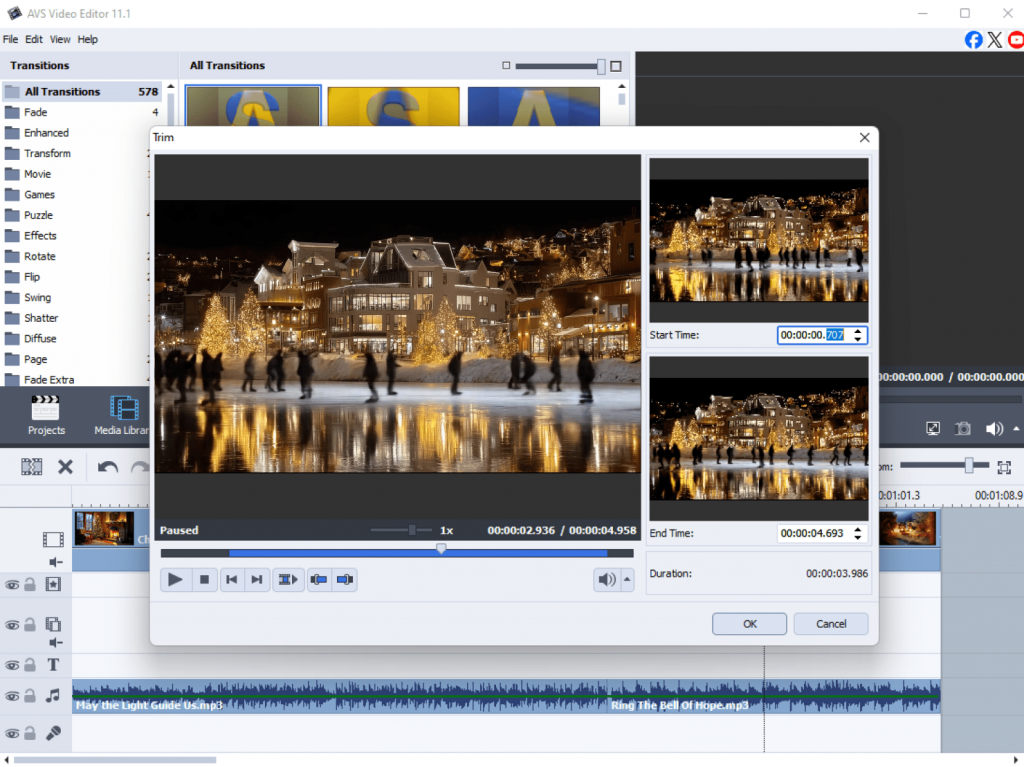This screenshot has height=767, width=1024.
Task: Open the Facebook share icon
Action: click(x=973, y=39)
